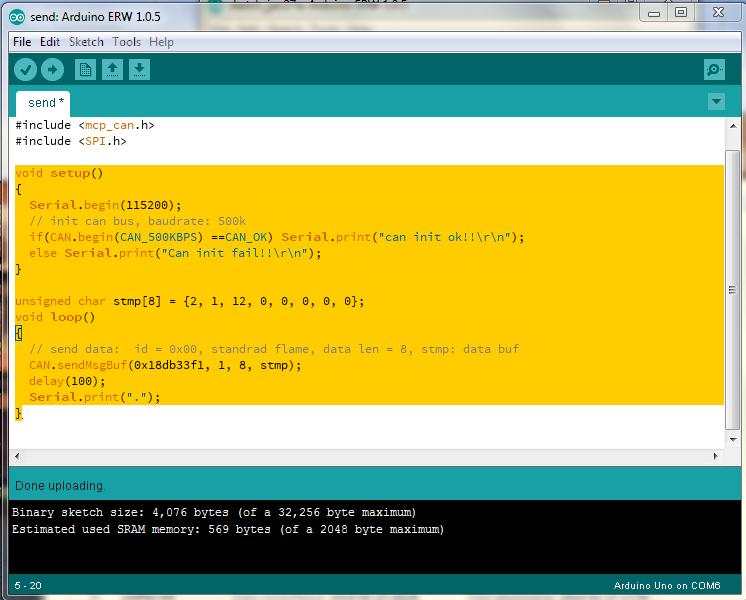The height and width of the screenshot is (600, 746).
Task: Click the 'Can init fail!!' else line
Action: [x=175, y=253]
